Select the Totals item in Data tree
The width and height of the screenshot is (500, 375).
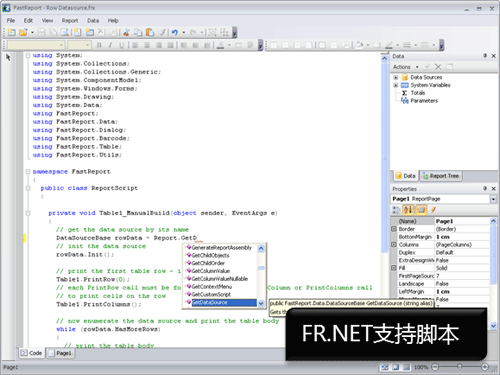click(418, 93)
